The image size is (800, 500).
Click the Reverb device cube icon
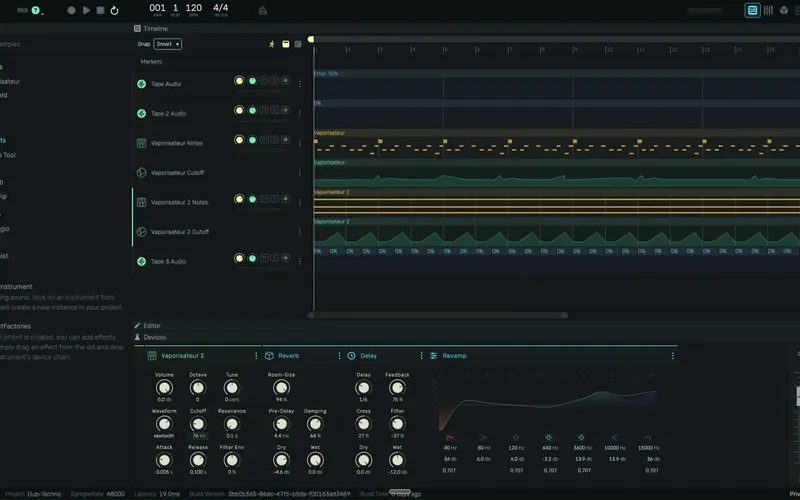269,356
